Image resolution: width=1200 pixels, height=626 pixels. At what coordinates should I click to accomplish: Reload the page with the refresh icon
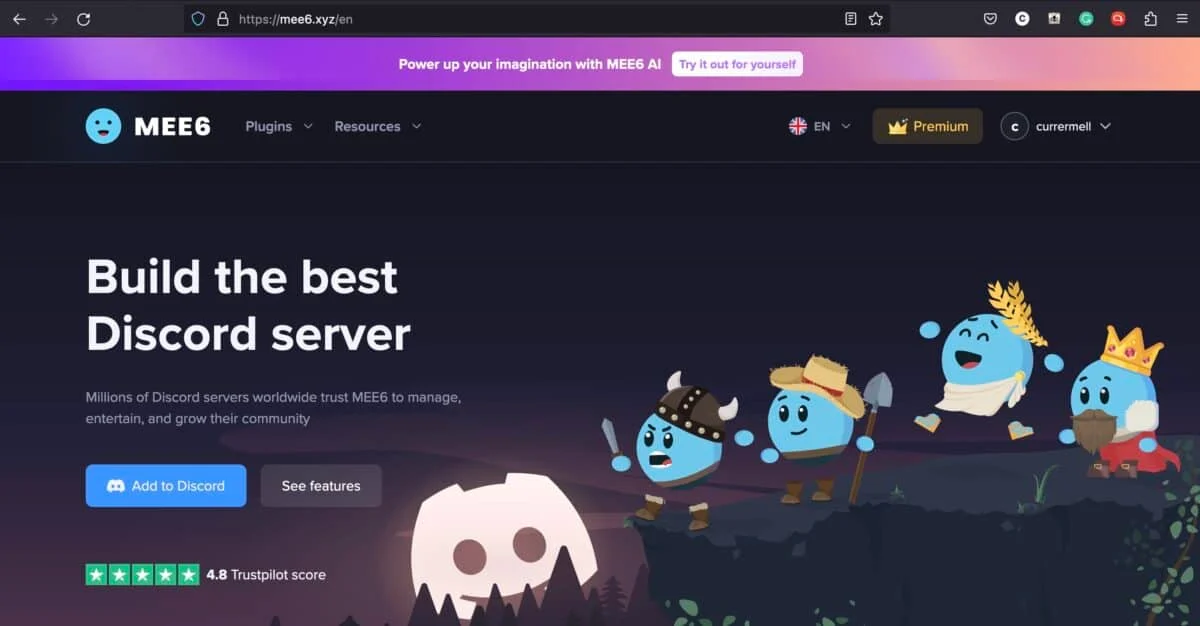click(84, 18)
